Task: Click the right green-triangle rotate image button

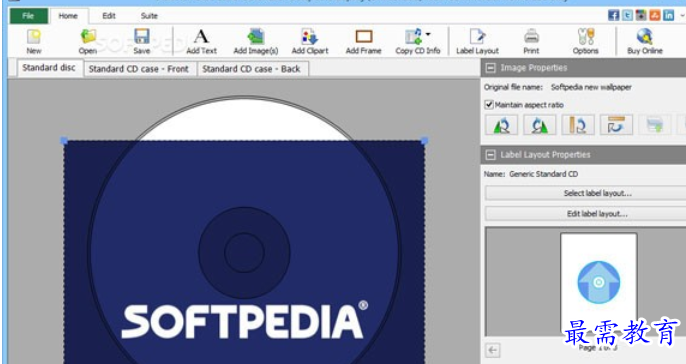Action: [540, 125]
